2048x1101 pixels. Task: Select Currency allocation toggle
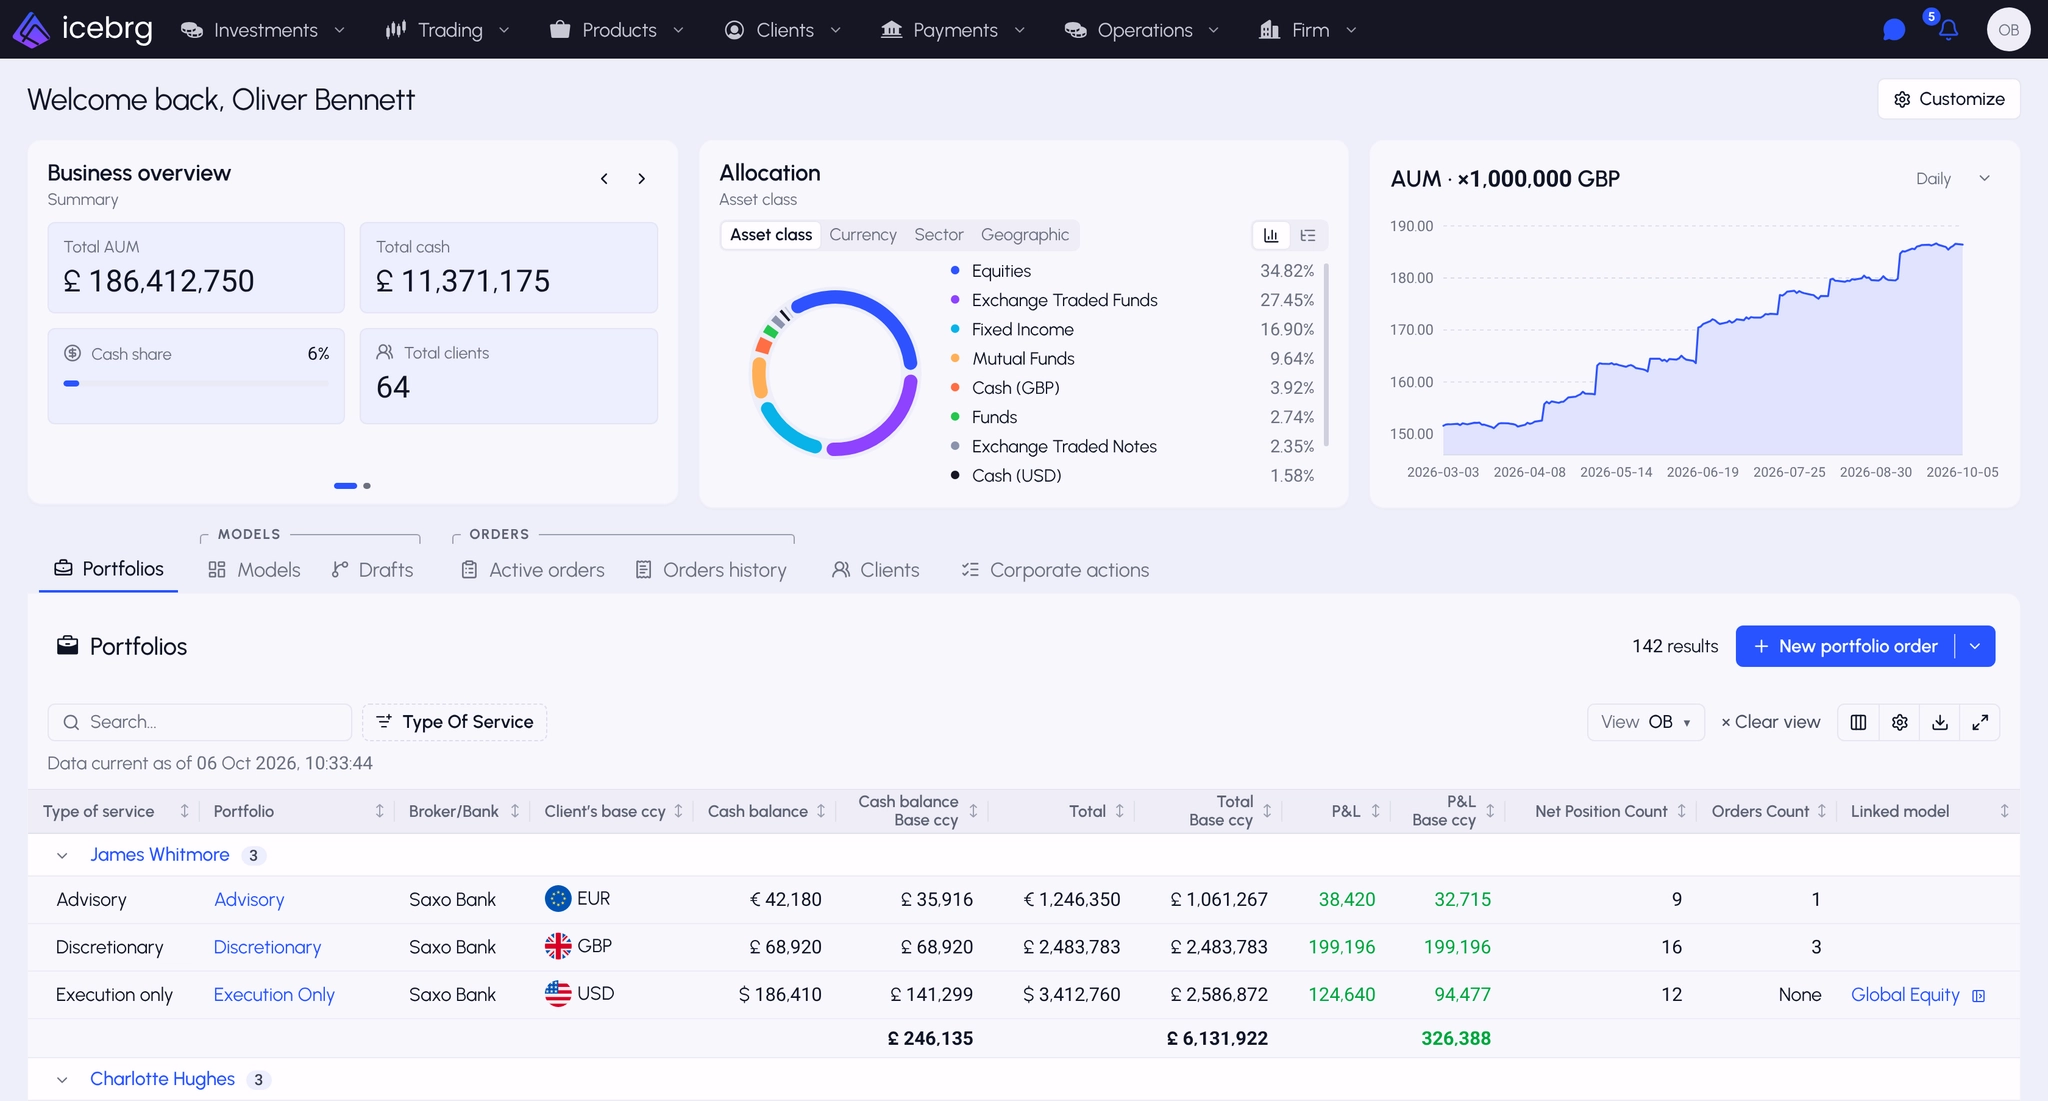(863, 235)
